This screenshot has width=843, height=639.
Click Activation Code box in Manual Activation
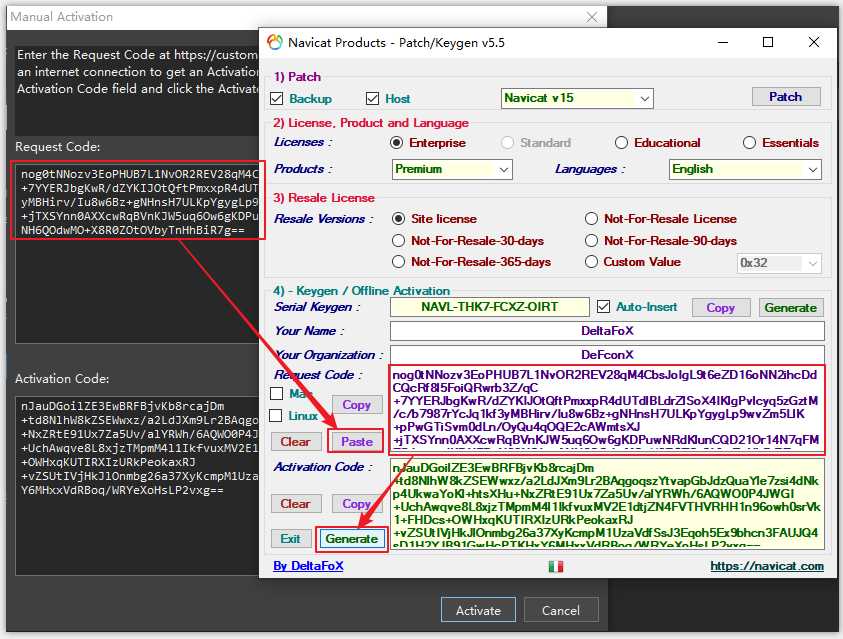tap(137, 486)
